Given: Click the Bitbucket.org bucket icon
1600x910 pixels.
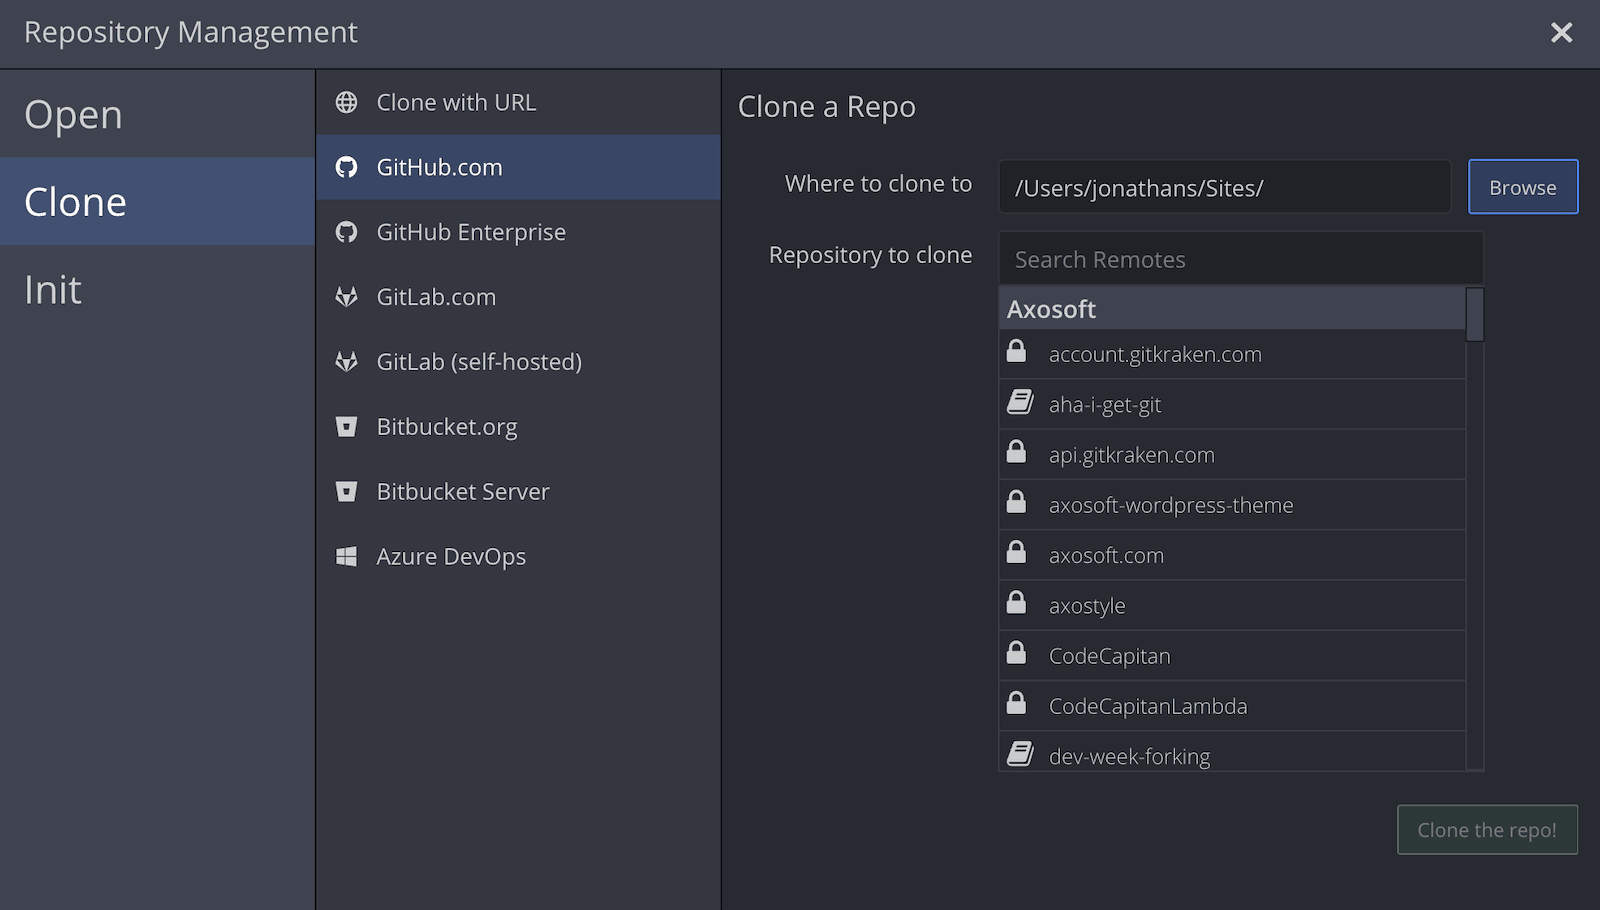Looking at the screenshot, I should [347, 427].
